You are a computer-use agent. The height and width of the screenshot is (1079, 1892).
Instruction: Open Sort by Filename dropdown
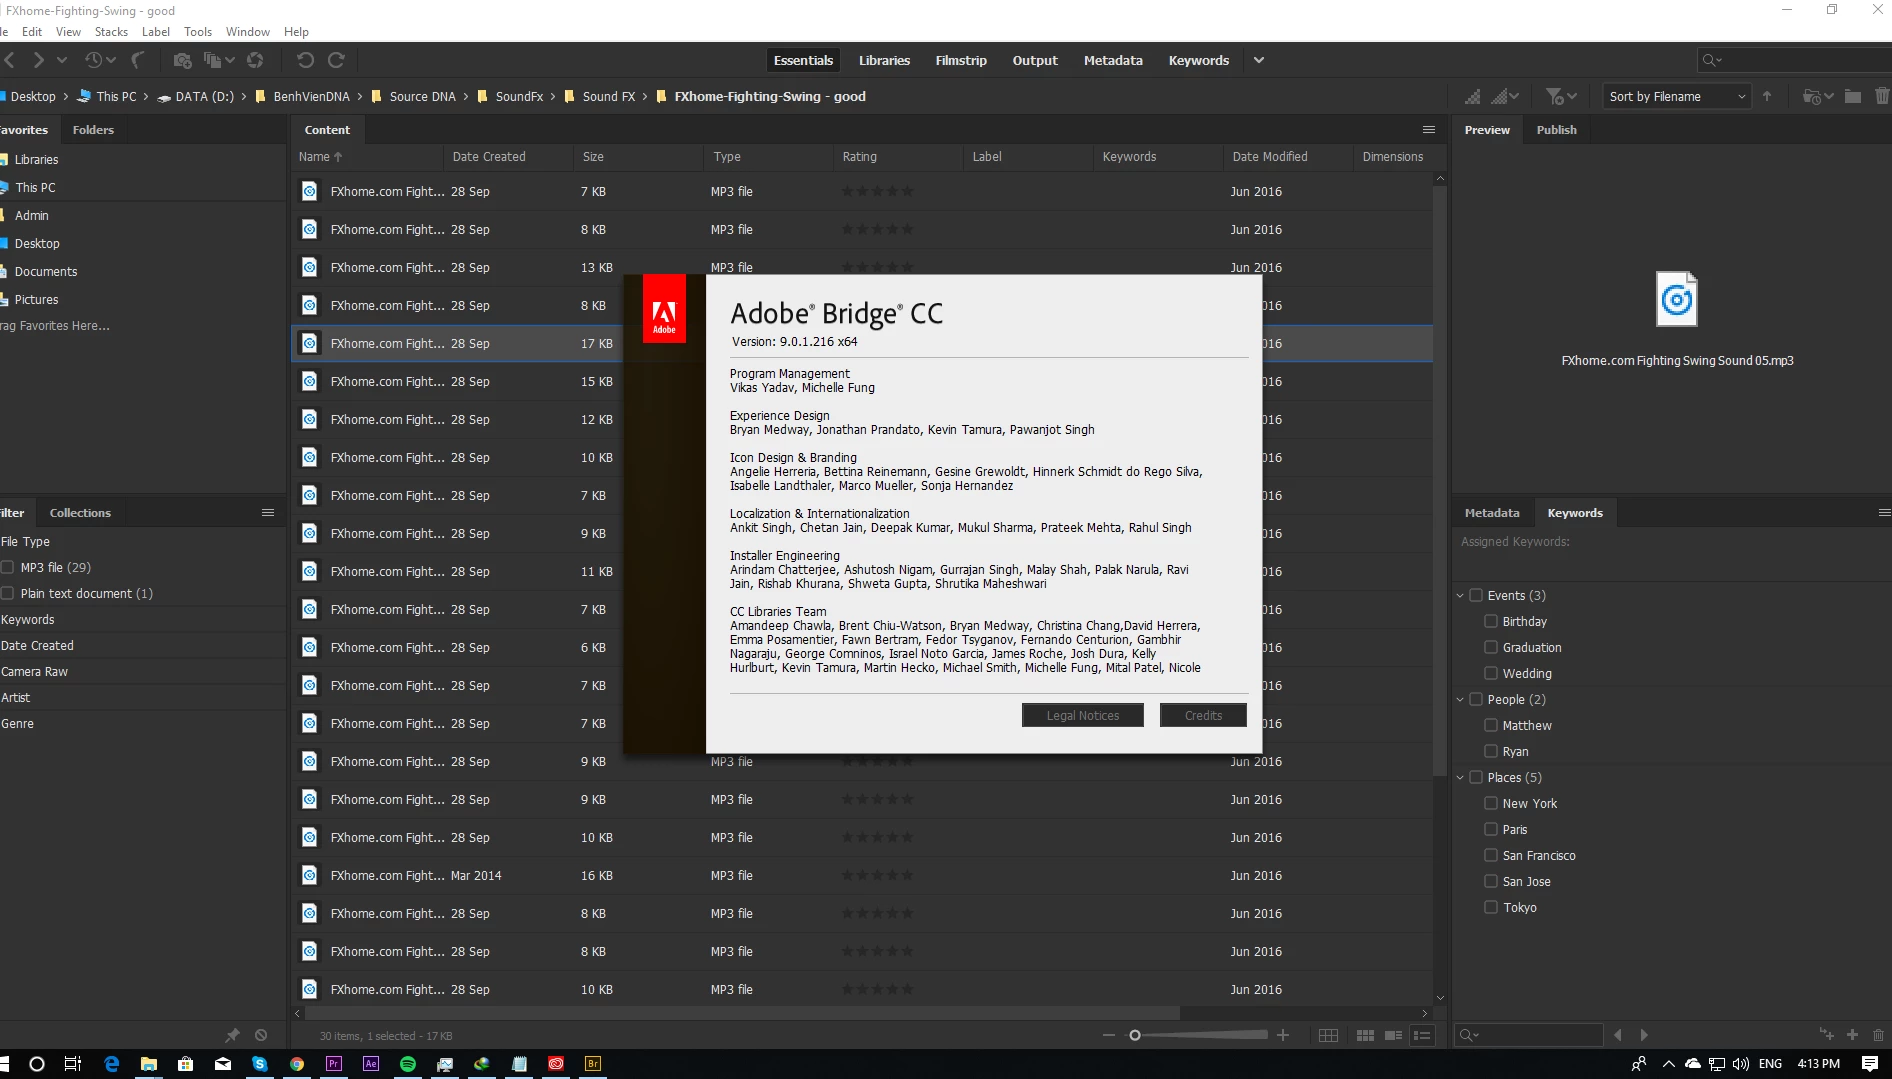pos(1678,96)
